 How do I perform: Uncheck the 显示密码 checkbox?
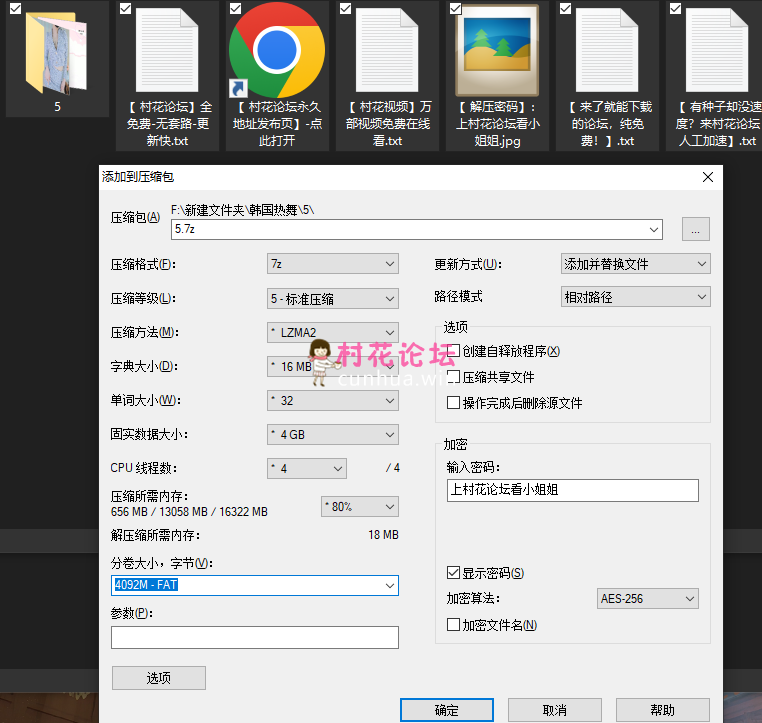(454, 573)
